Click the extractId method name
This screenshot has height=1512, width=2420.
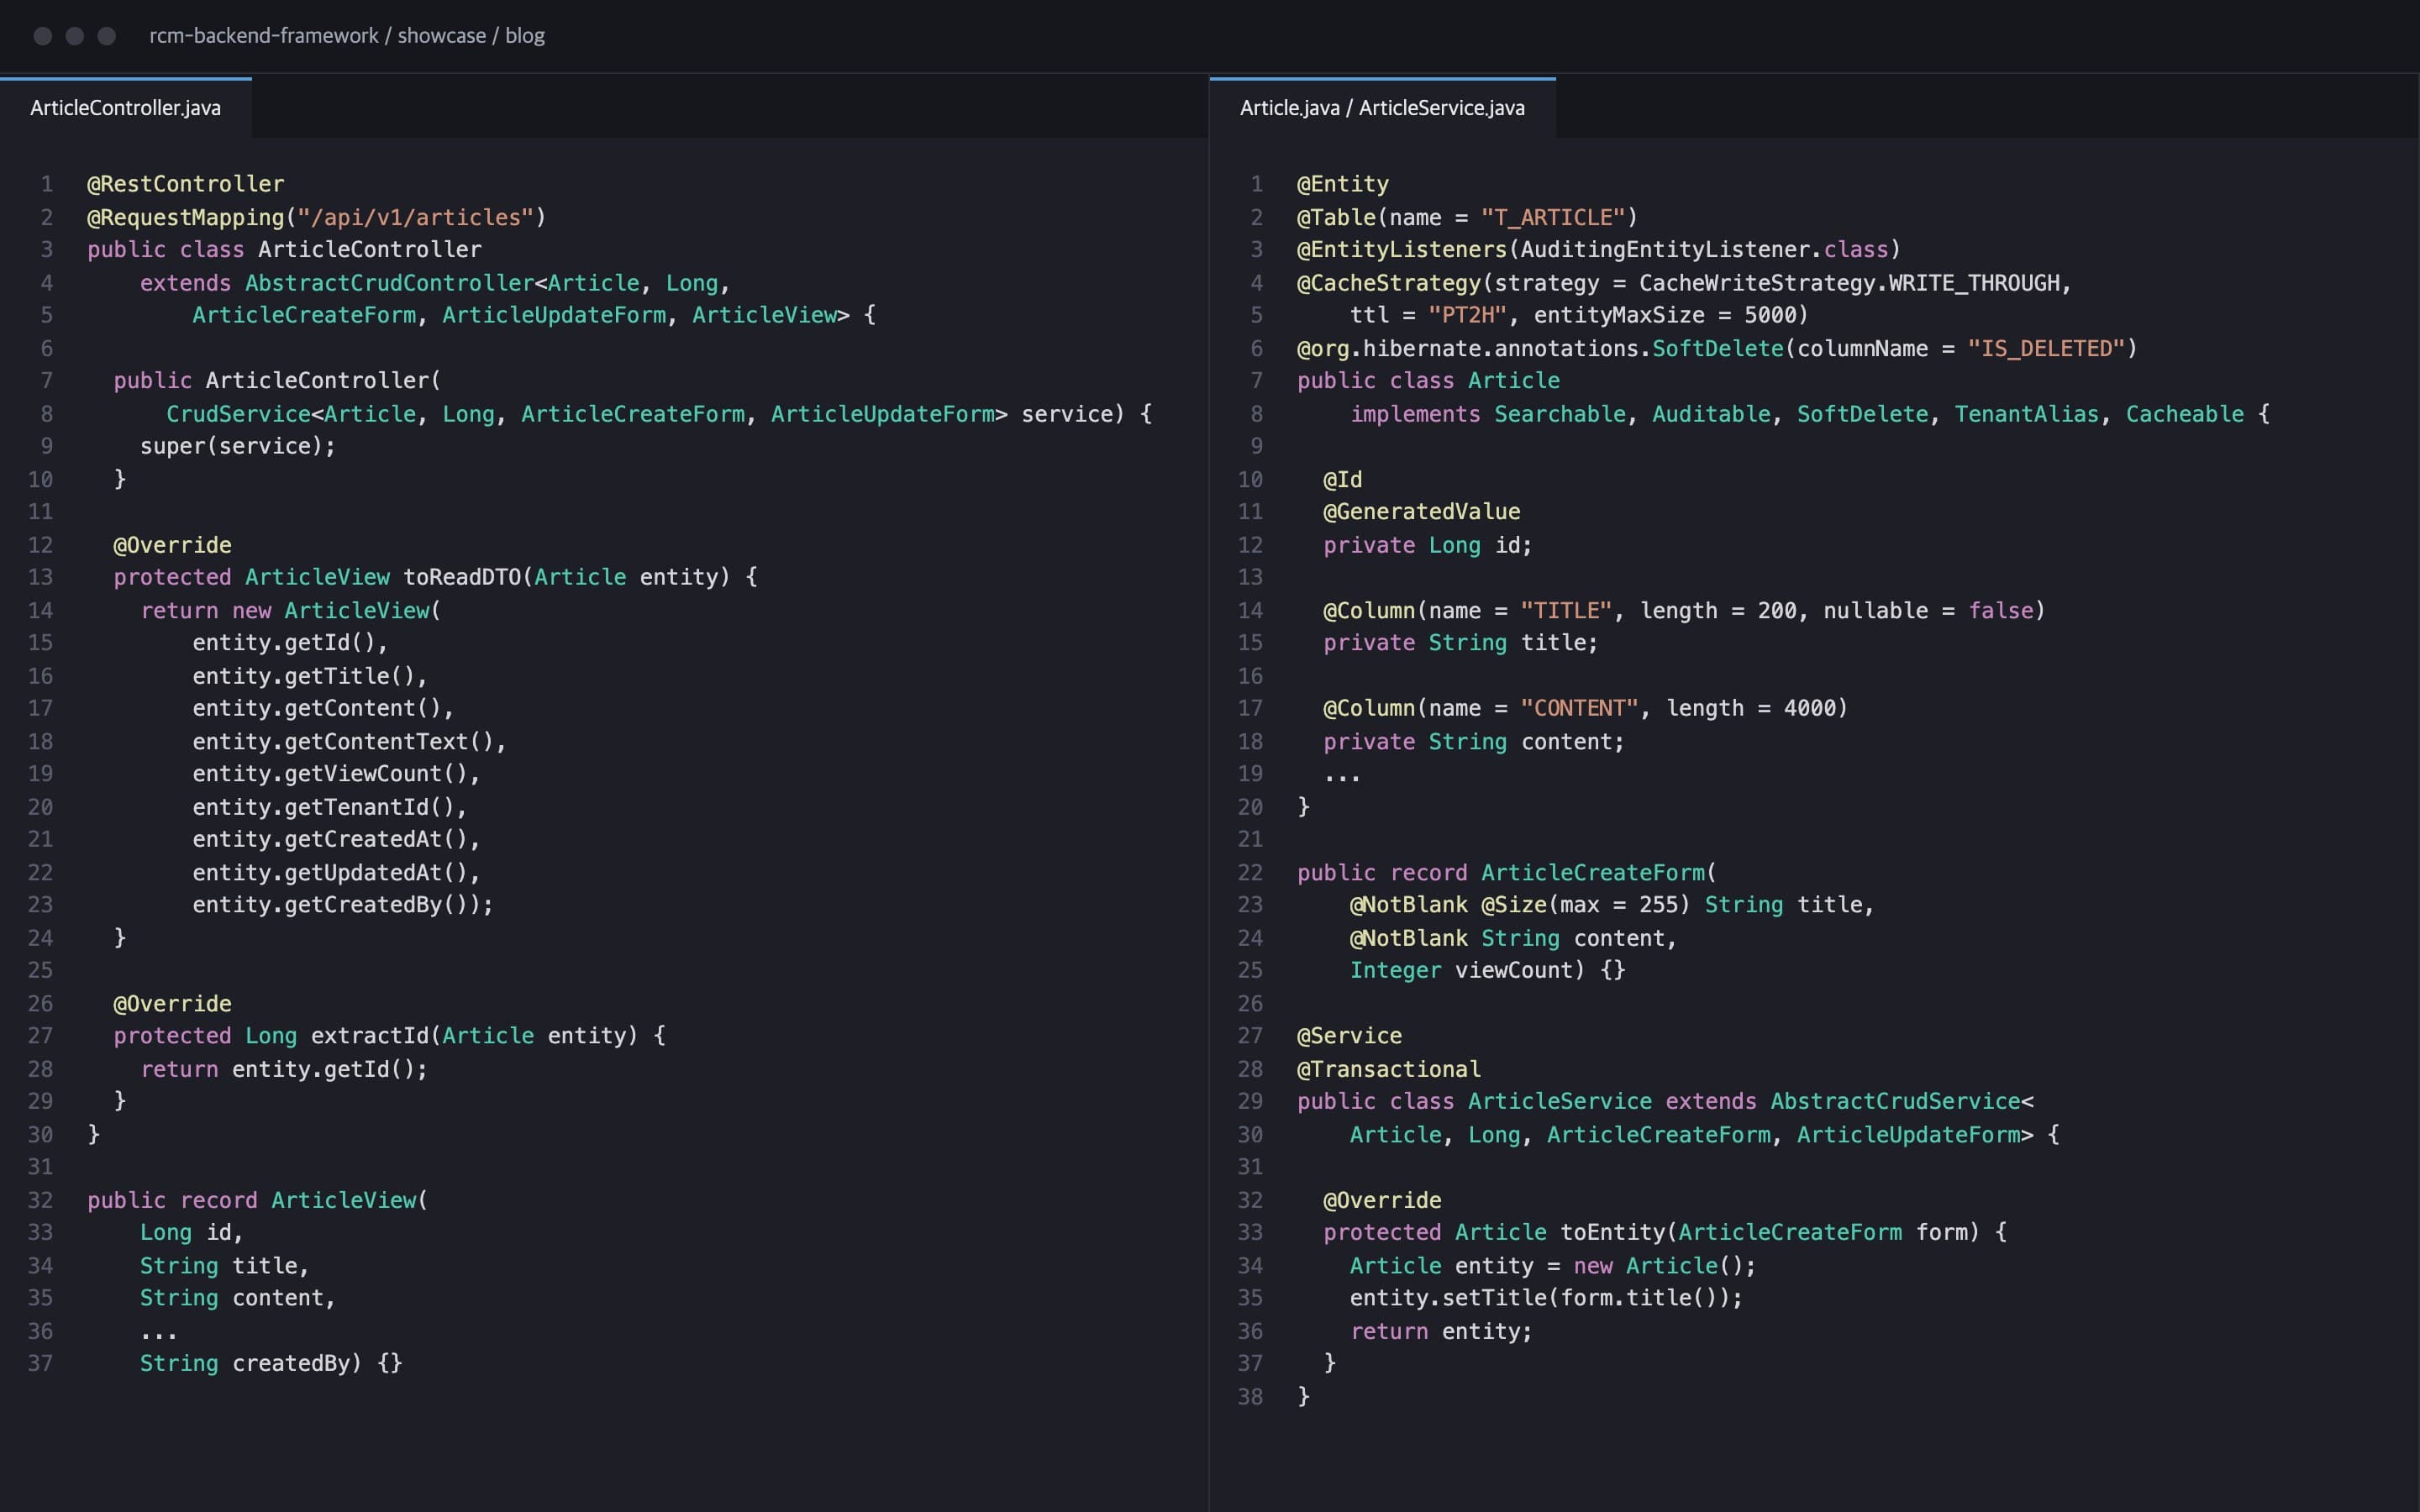point(370,1036)
